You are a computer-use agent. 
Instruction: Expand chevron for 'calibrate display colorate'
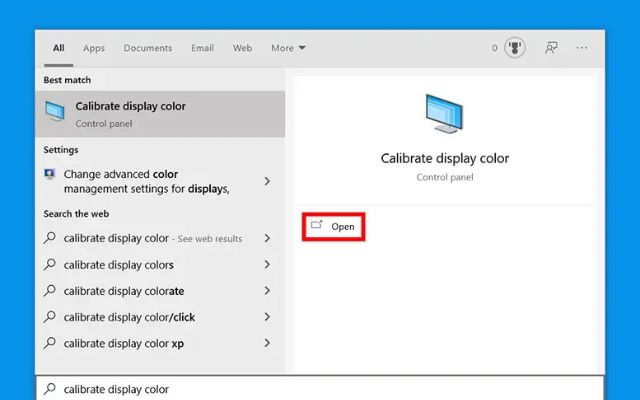point(267,291)
